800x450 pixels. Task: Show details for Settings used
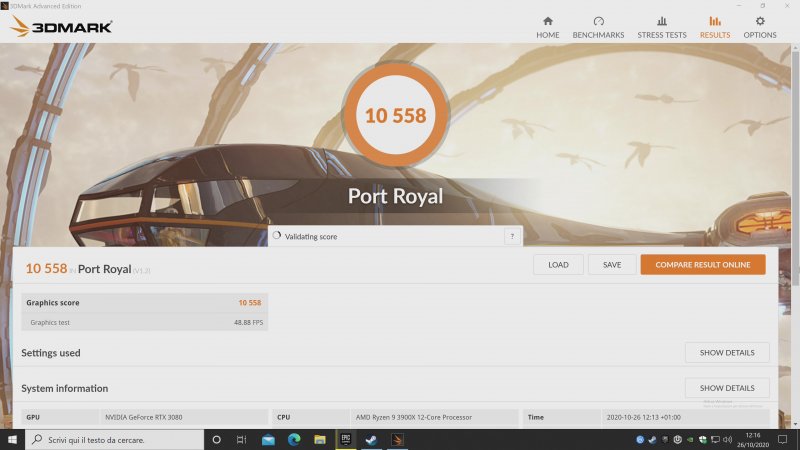click(727, 353)
